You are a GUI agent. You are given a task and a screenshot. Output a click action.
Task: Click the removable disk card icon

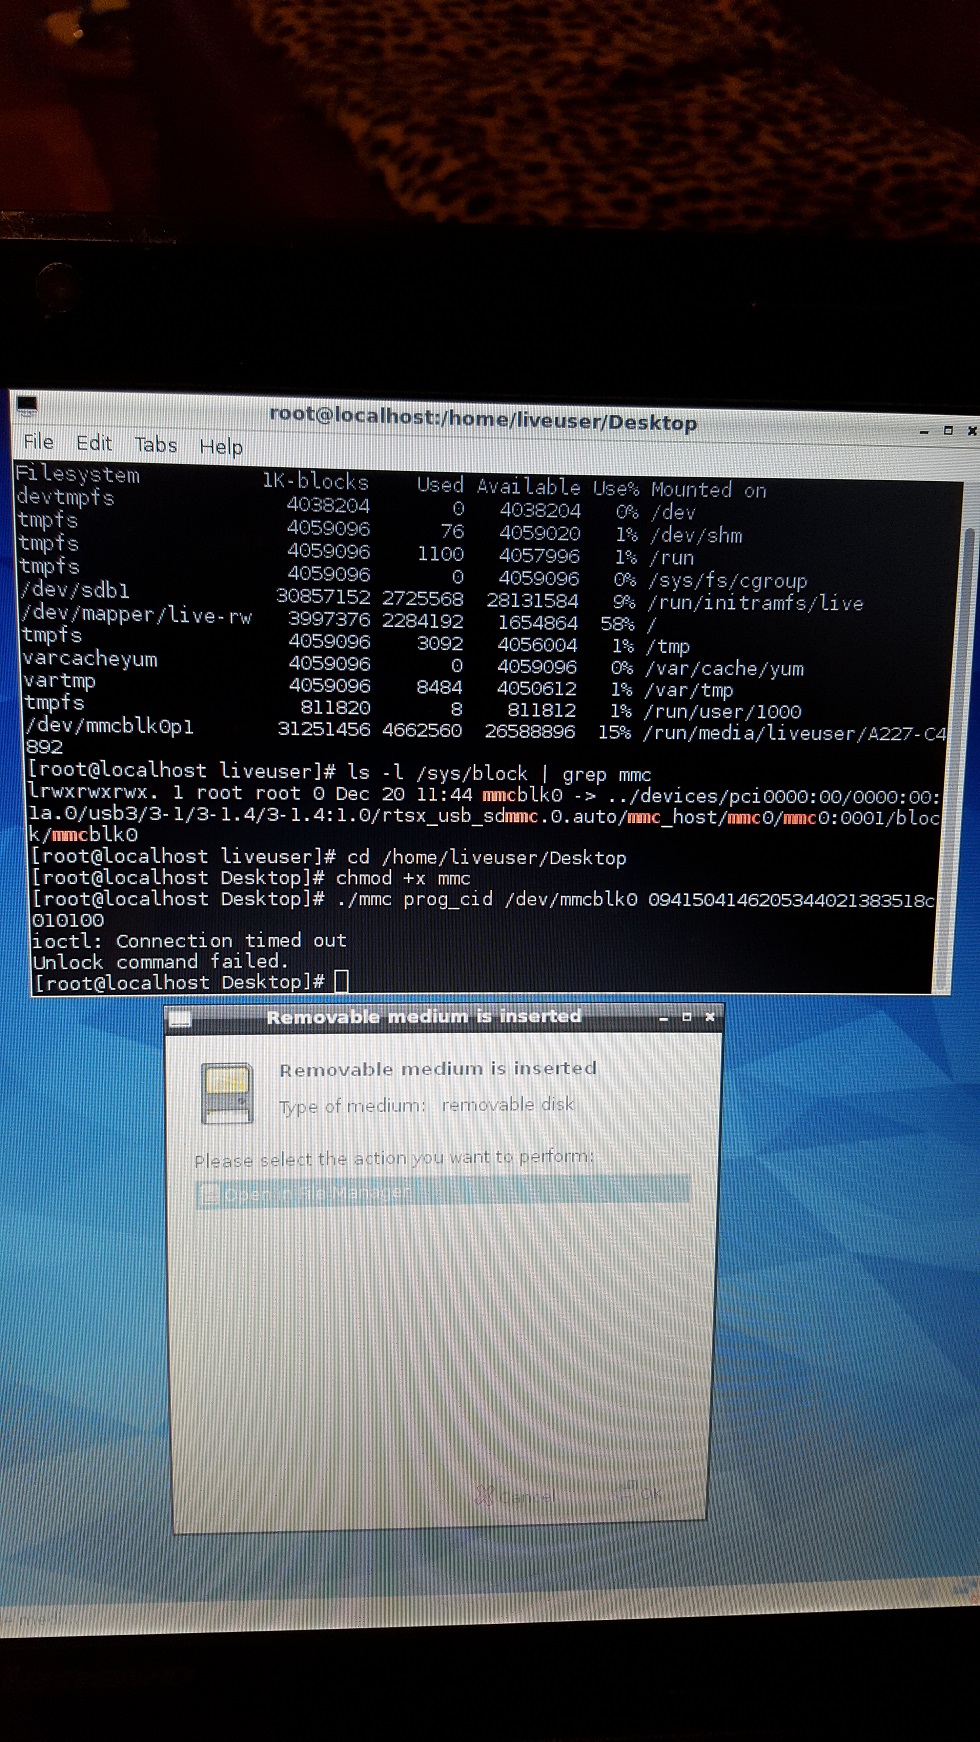227,1092
